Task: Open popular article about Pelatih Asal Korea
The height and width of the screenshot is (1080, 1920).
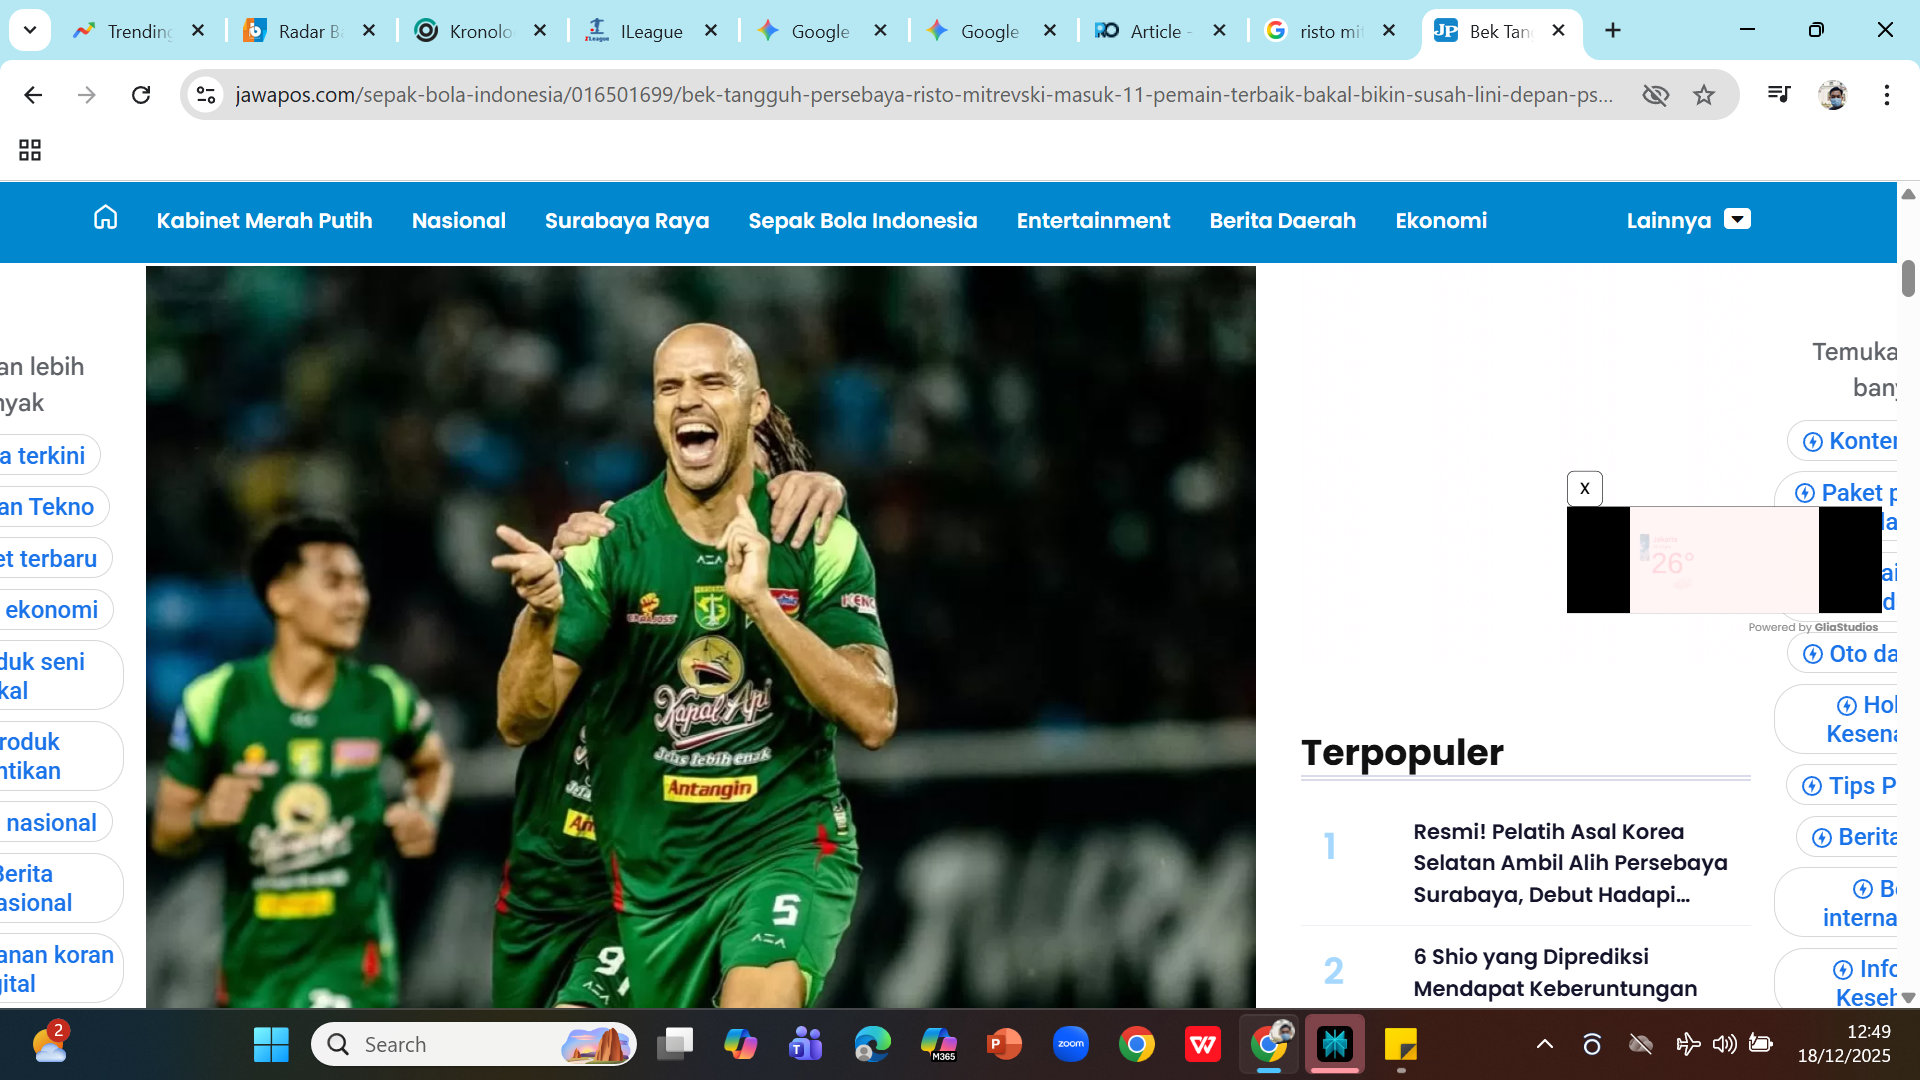Action: pos(1570,863)
